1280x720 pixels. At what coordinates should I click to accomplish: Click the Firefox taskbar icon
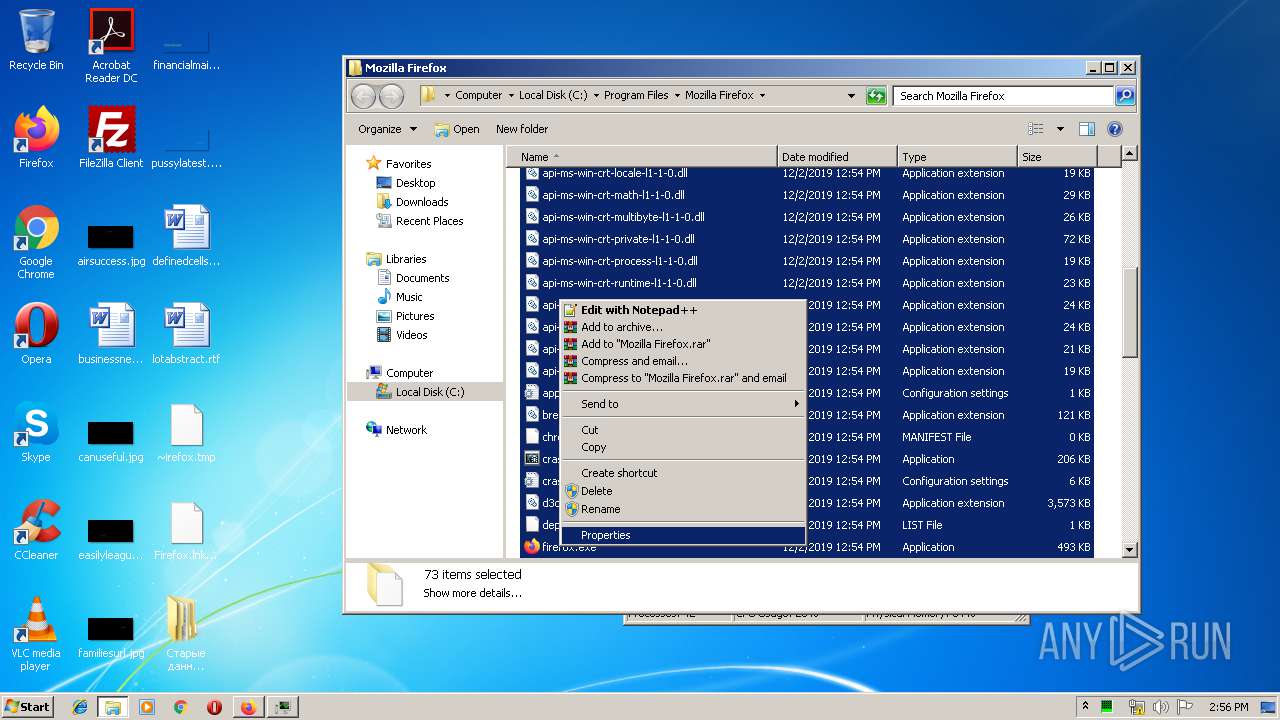248,707
